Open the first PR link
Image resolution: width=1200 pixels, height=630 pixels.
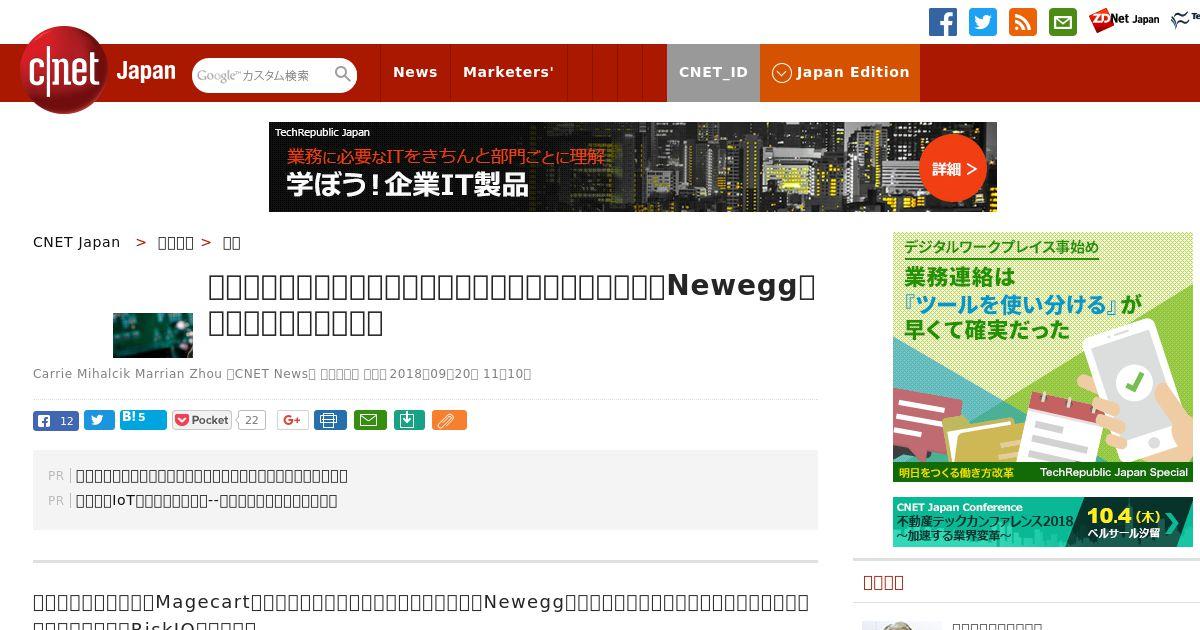coord(212,475)
